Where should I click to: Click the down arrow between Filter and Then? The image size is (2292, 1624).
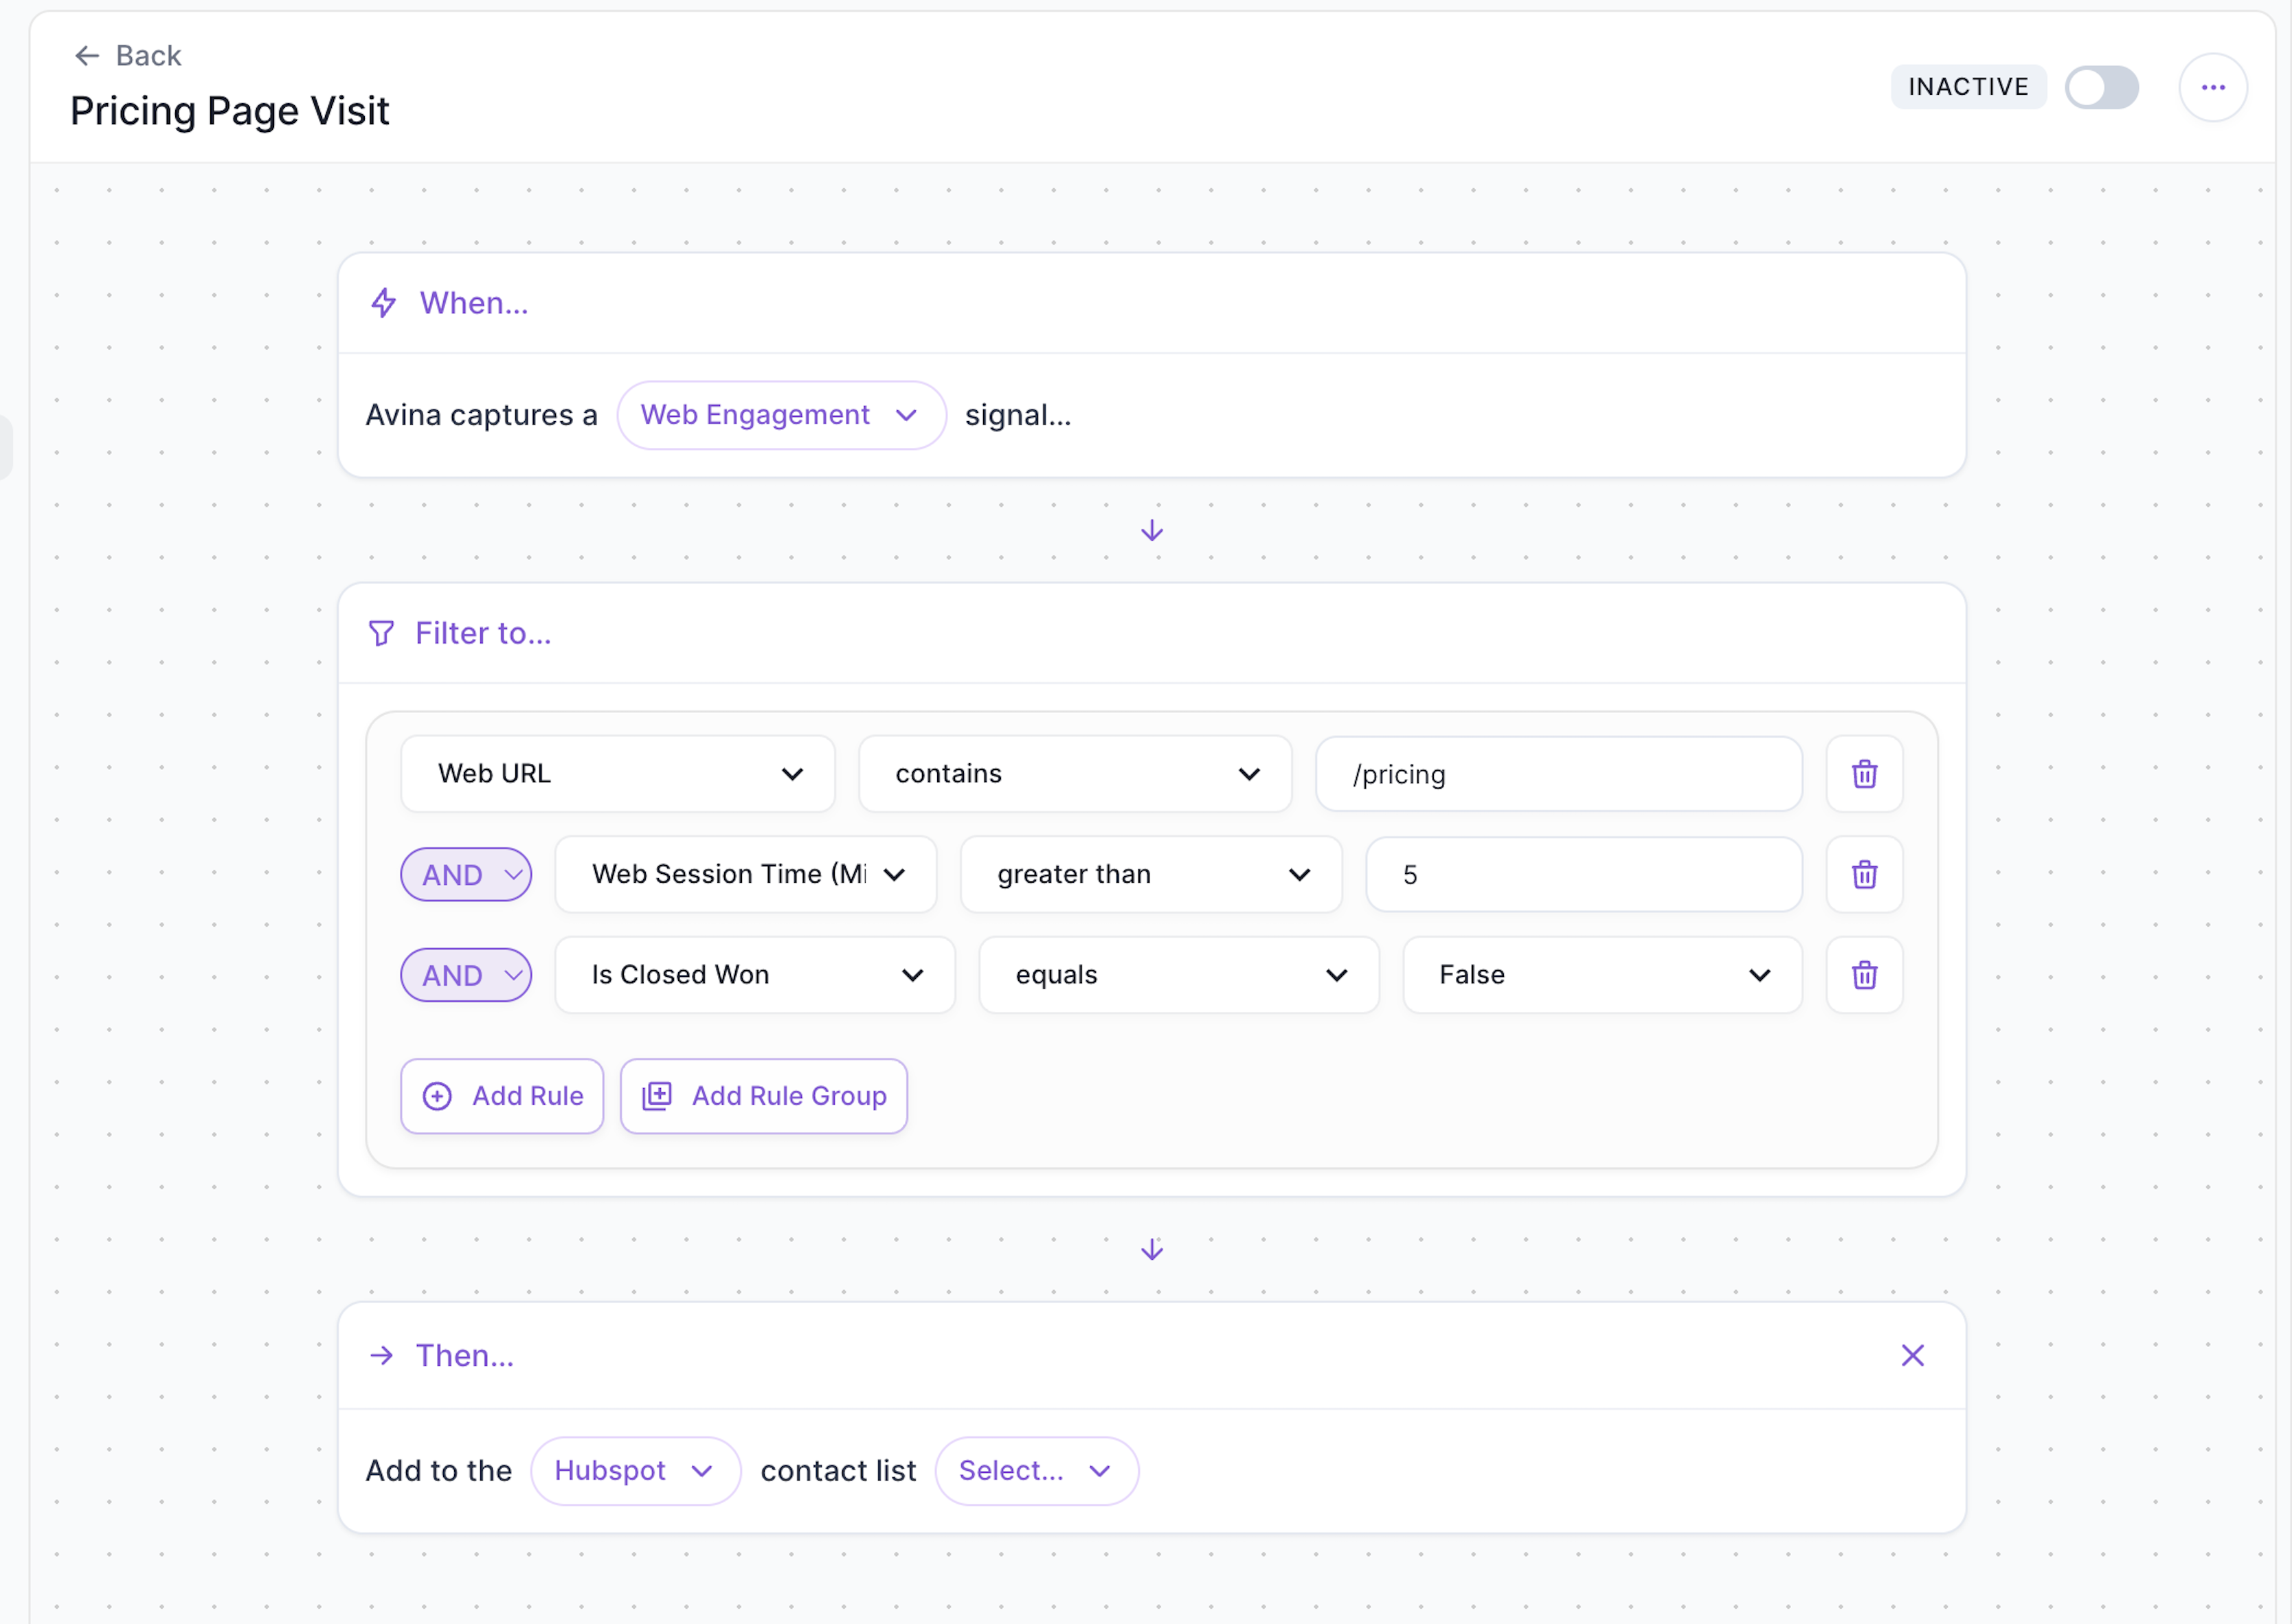click(x=1152, y=1249)
